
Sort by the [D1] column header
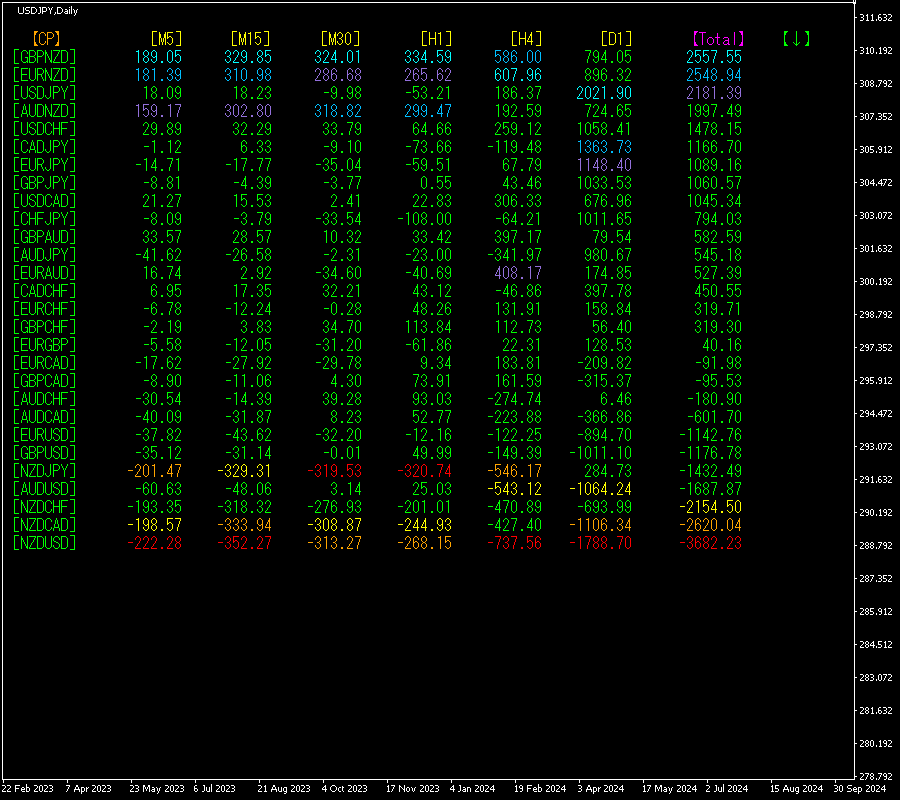(616, 39)
